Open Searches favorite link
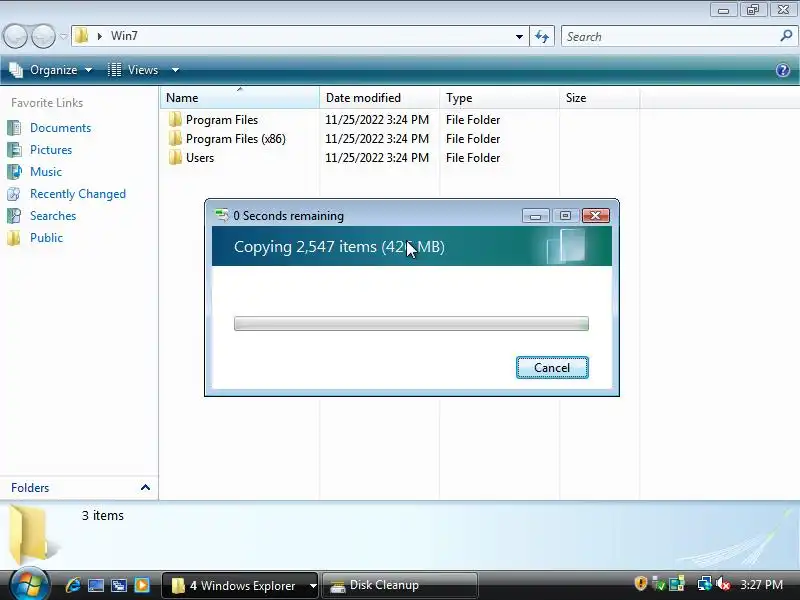 point(53,216)
